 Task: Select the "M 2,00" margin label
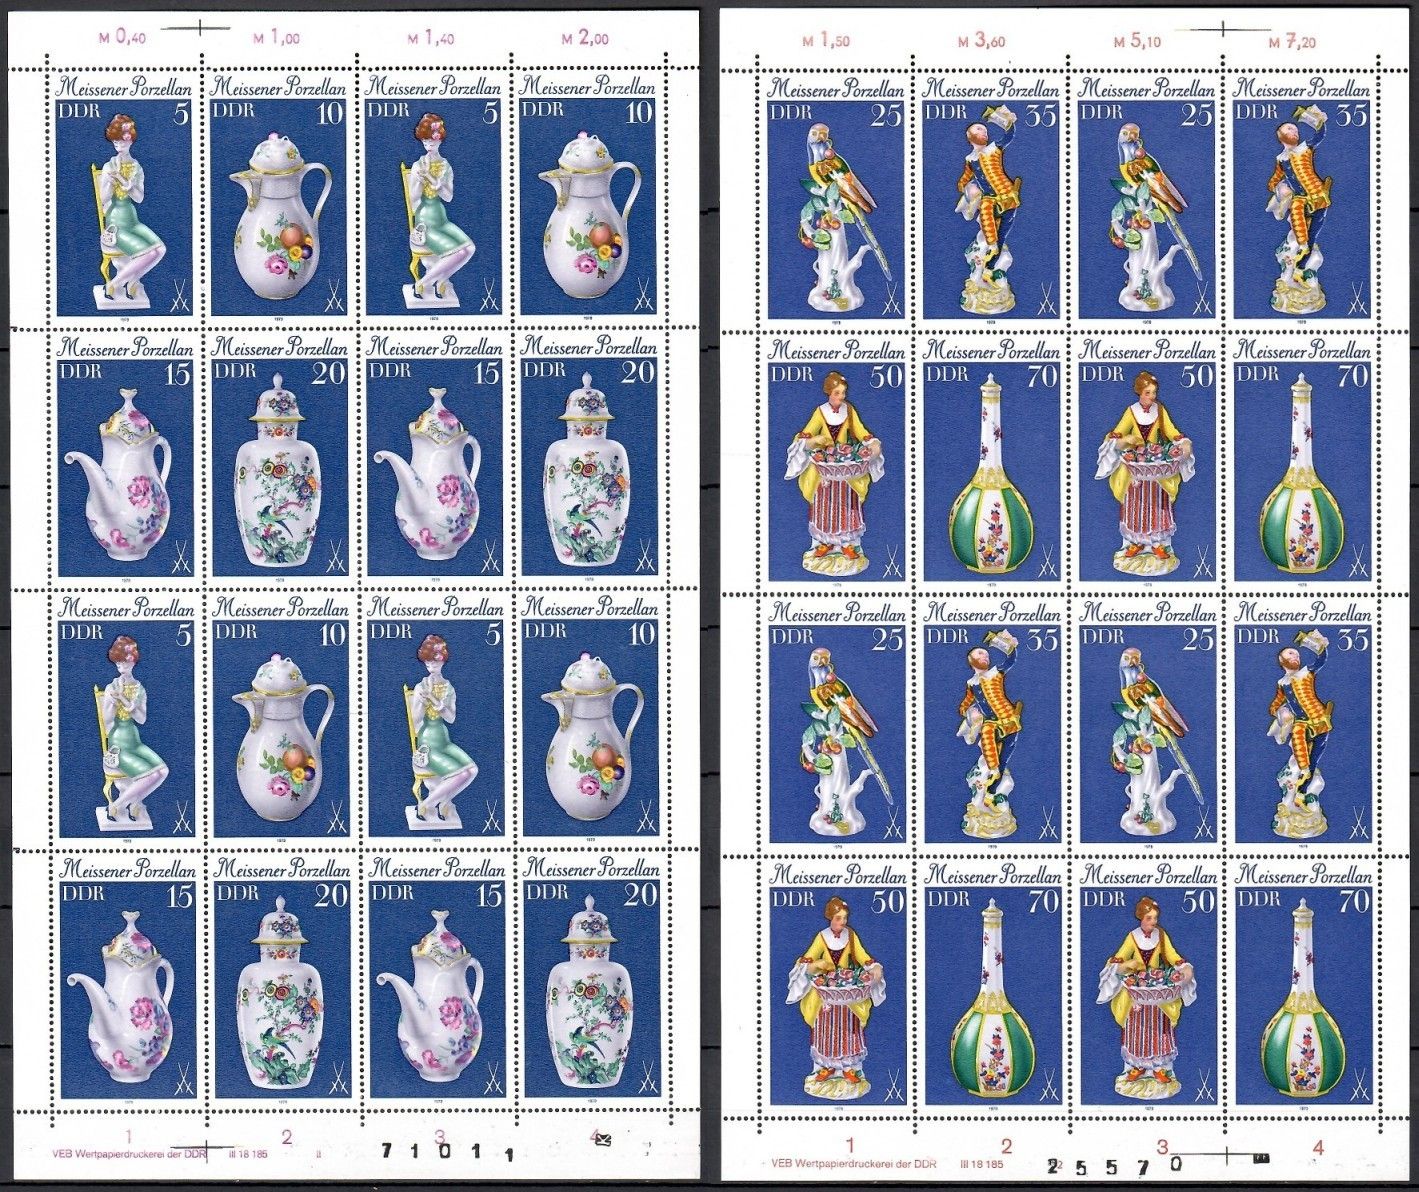click(584, 38)
